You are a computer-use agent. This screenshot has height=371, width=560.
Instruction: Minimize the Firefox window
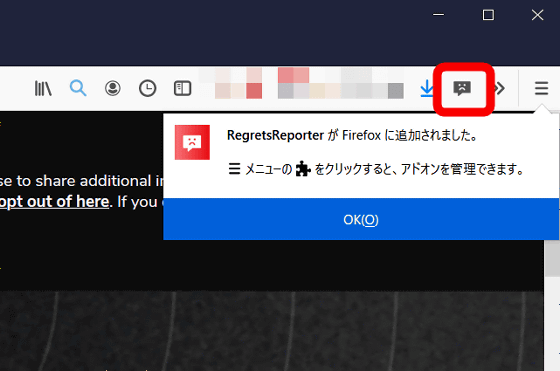[438, 15]
